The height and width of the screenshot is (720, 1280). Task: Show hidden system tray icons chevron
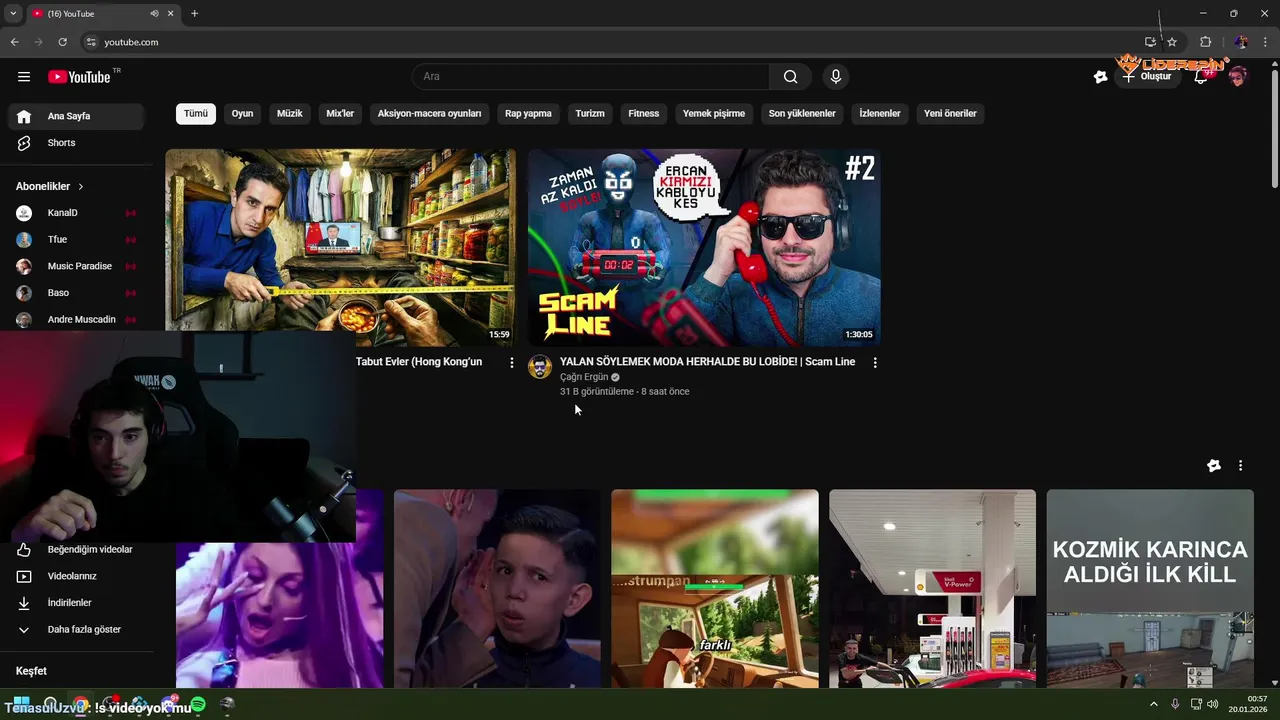(x=1153, y=705)
